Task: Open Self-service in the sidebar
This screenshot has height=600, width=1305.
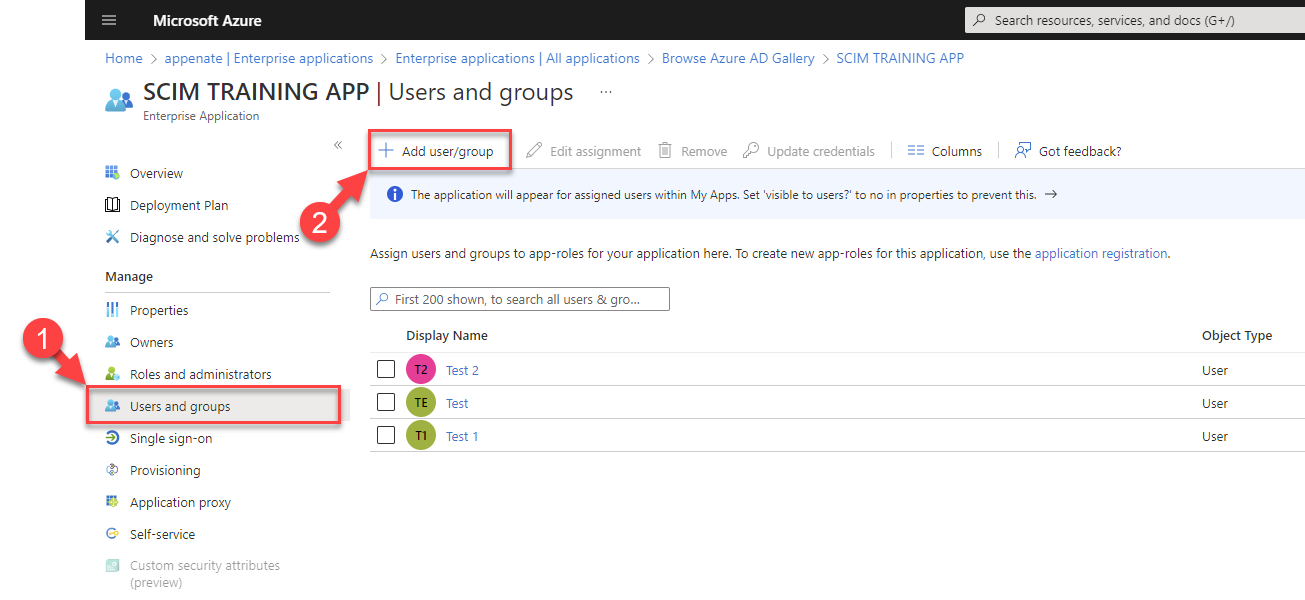Action: pos(163,534)
